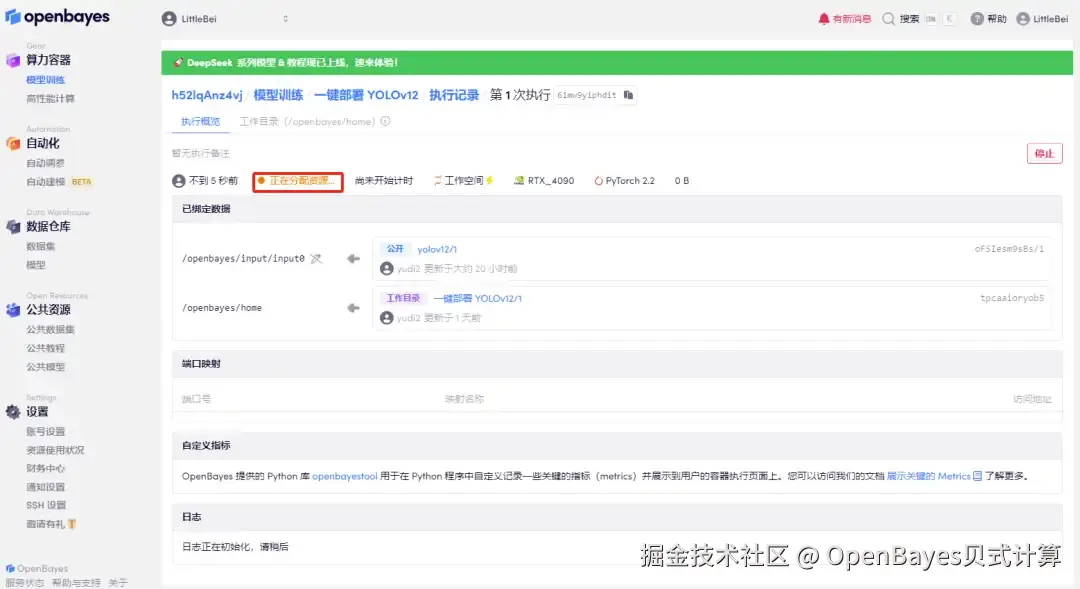Click the 一键部署 YOLOv12 breadcrumb link

(x=366, y=95)
